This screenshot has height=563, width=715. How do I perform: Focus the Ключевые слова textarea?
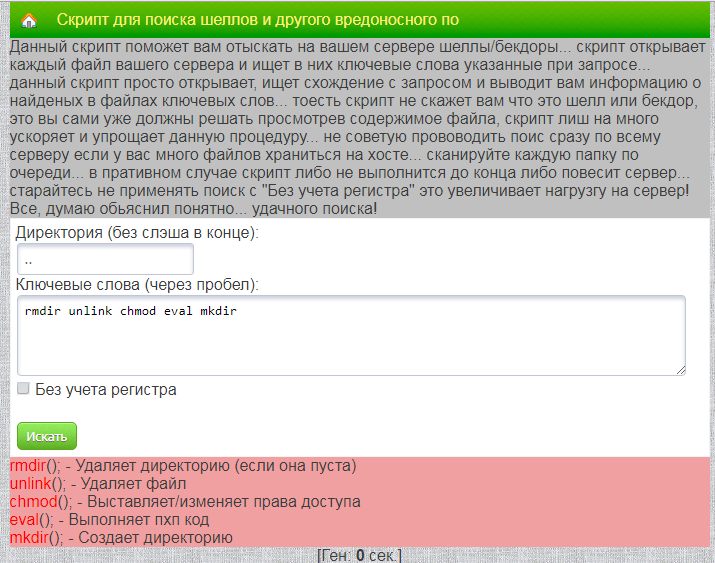pos(351,336)
